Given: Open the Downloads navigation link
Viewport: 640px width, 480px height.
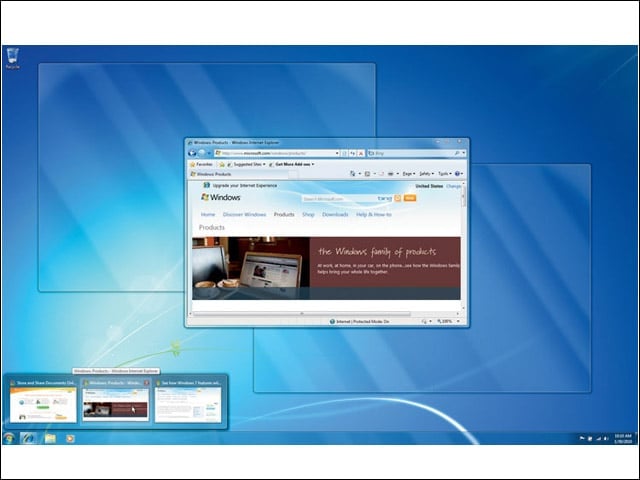Looking at the screenshot, I should pyautogui.click(x=335, y=214).
